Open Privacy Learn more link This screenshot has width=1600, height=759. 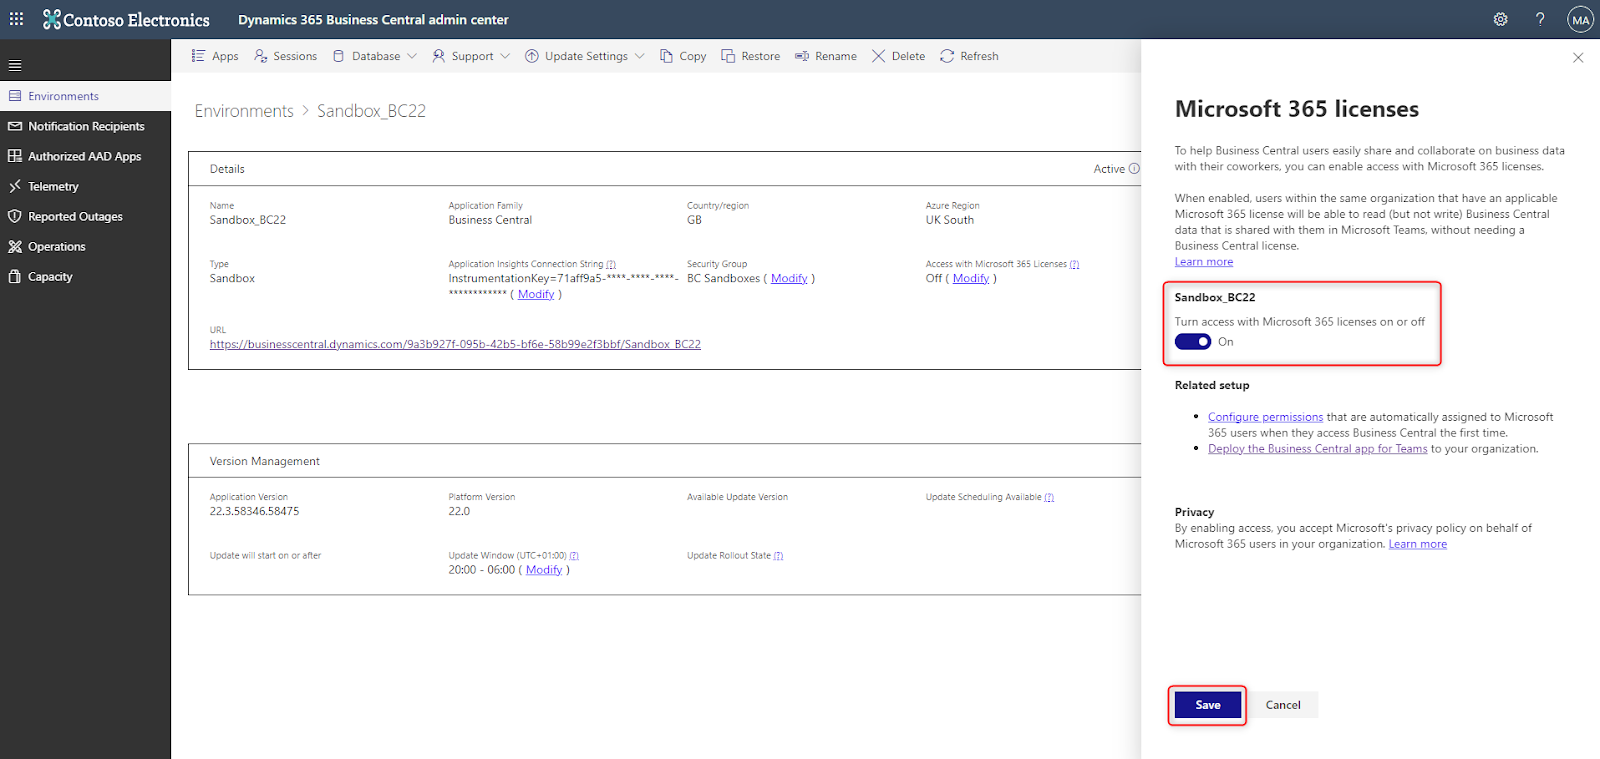pos(1417,544)
